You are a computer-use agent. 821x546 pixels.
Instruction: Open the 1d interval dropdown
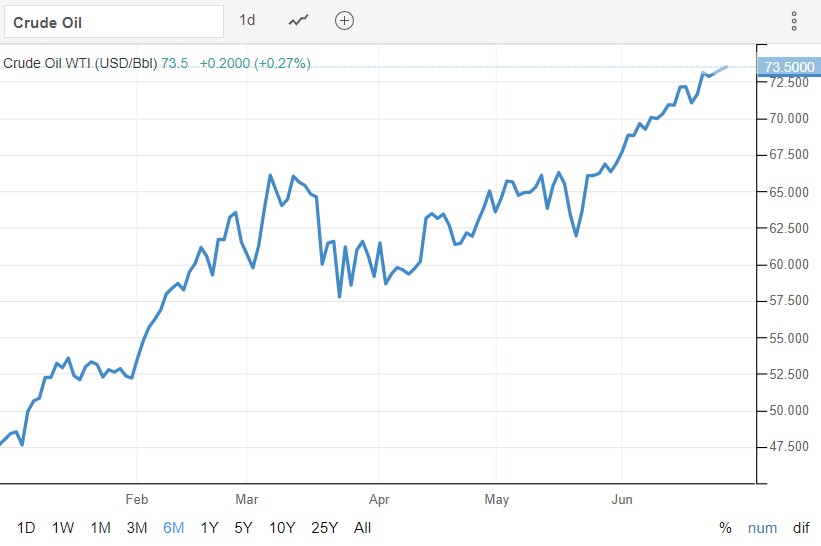pos(247,21)
